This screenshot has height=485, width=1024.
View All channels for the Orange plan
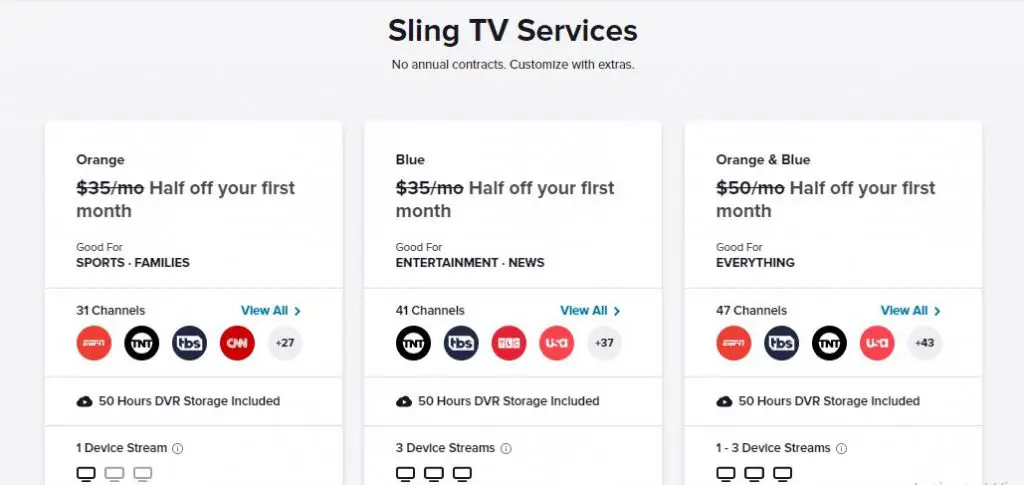click(x=271, y=311)
